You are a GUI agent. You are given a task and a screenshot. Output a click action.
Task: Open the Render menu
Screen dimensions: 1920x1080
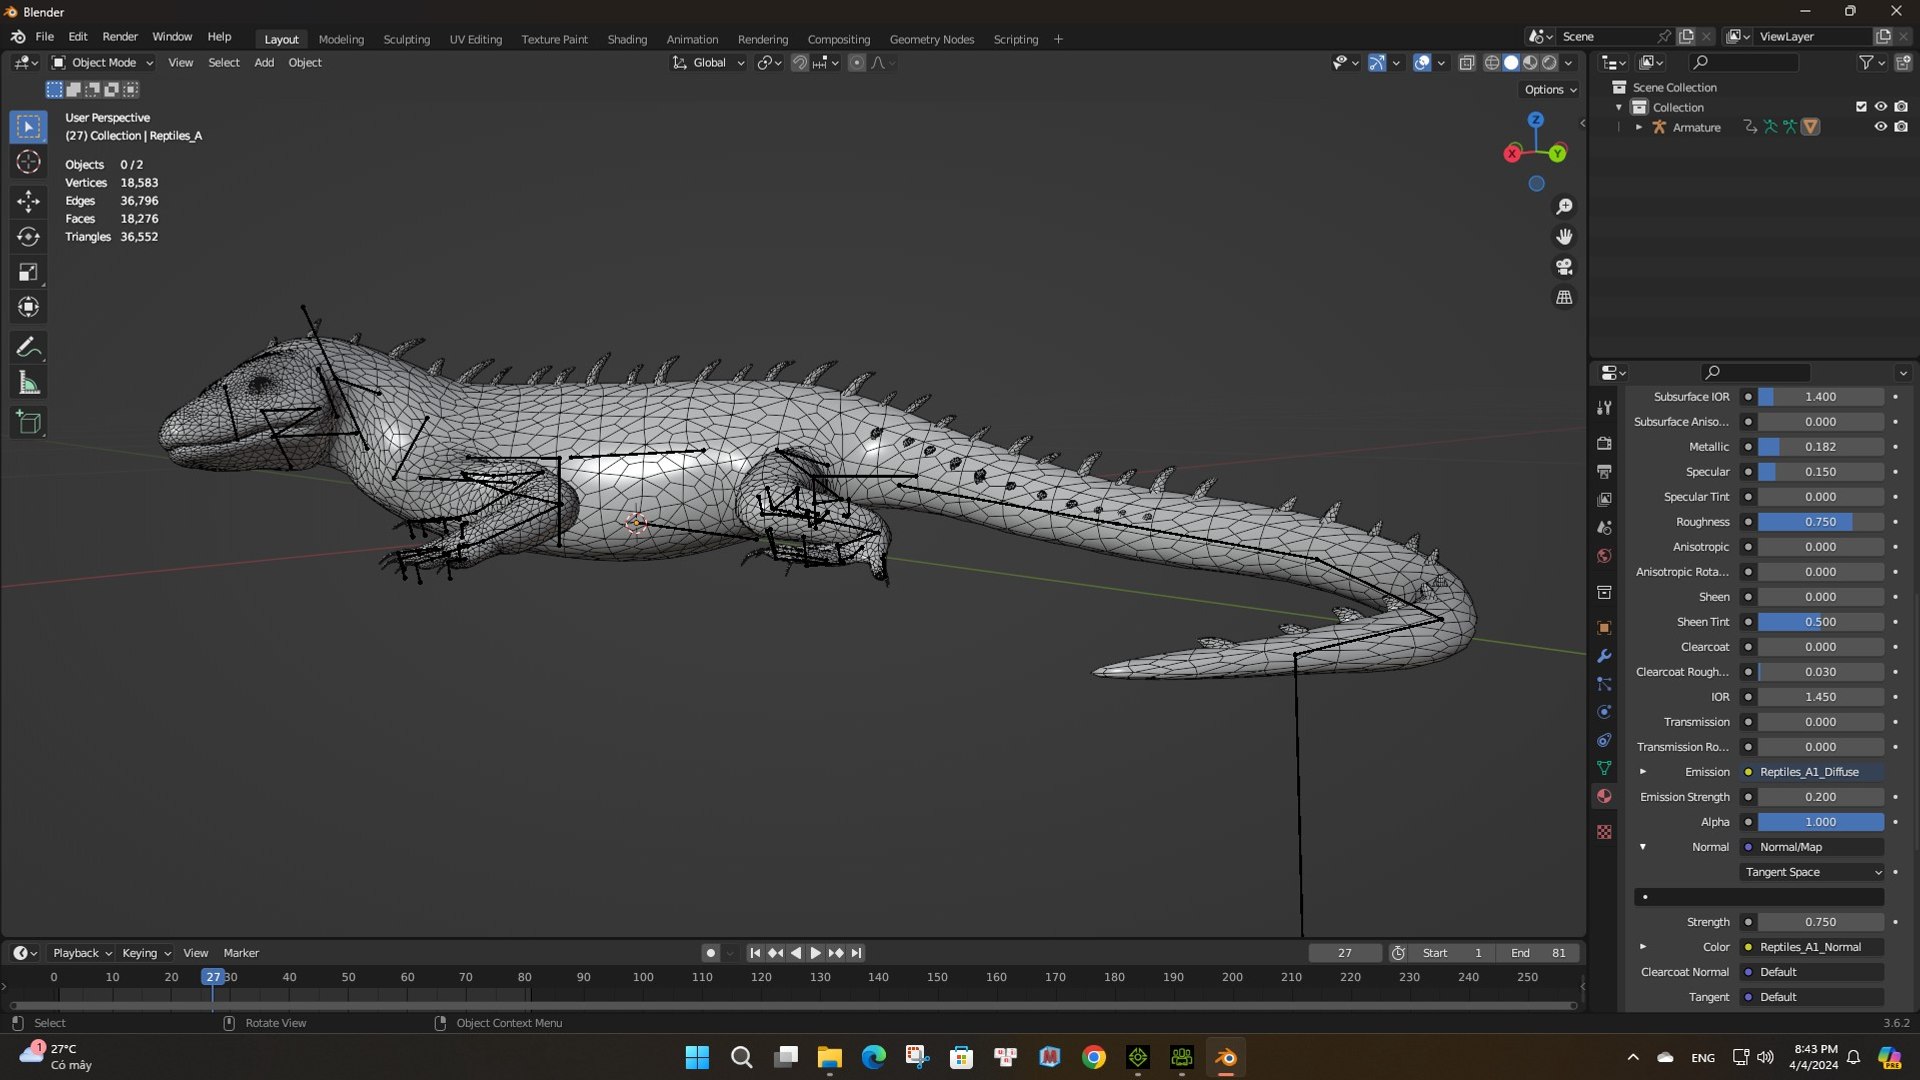tap(120, 37)
